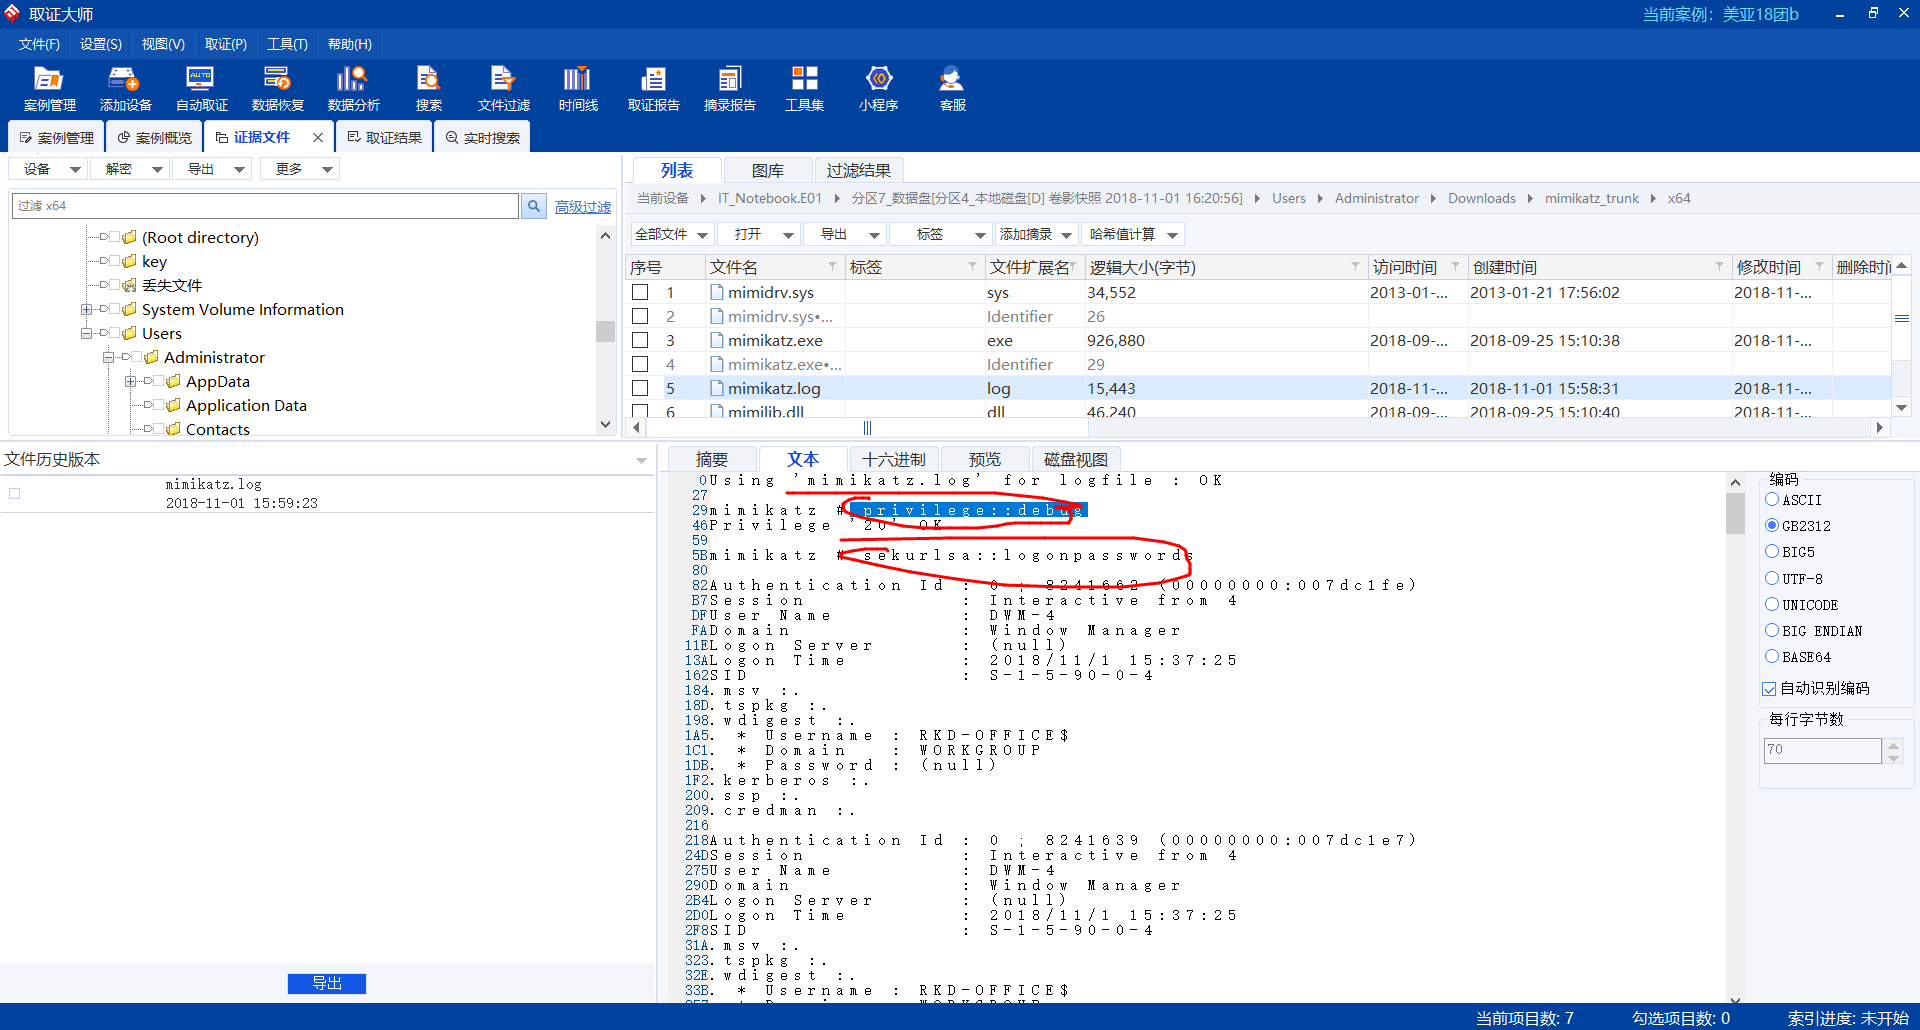The width and height of the screenshot is (1920, 1030).
Task: Switch to the 图库 tab
Action: [767, 171]
